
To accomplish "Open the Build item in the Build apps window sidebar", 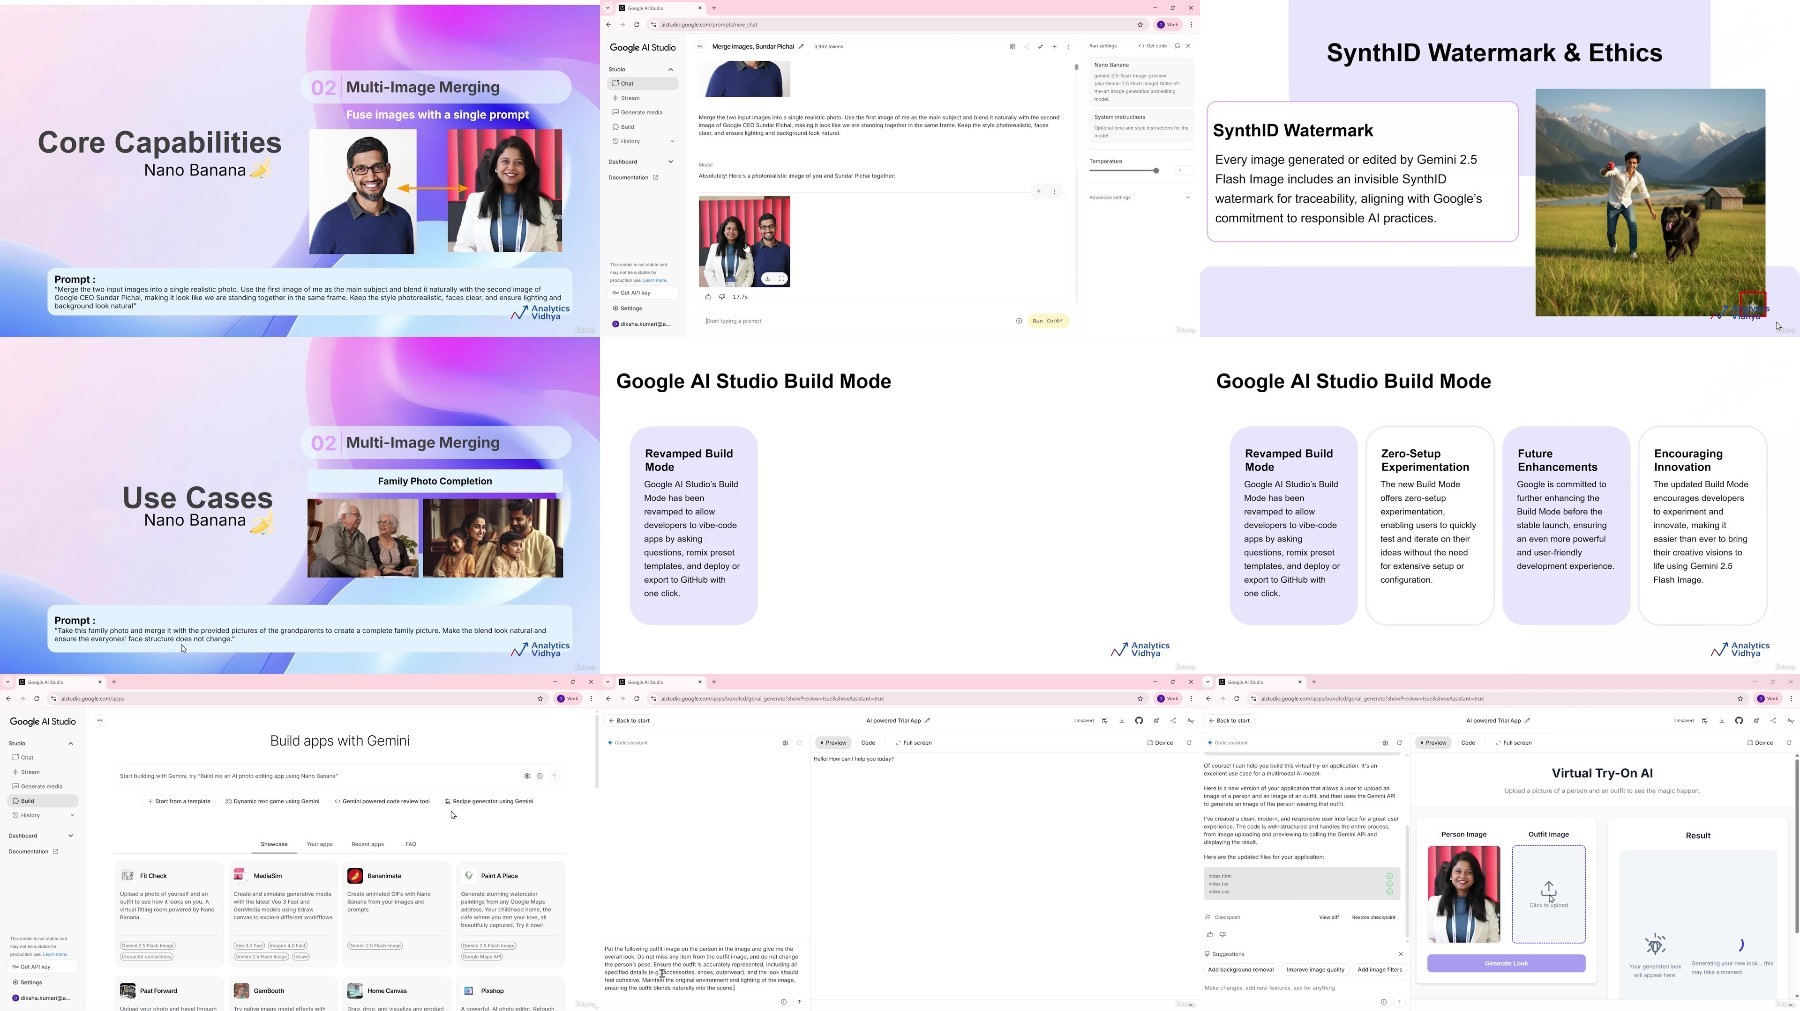I will 43,801.
